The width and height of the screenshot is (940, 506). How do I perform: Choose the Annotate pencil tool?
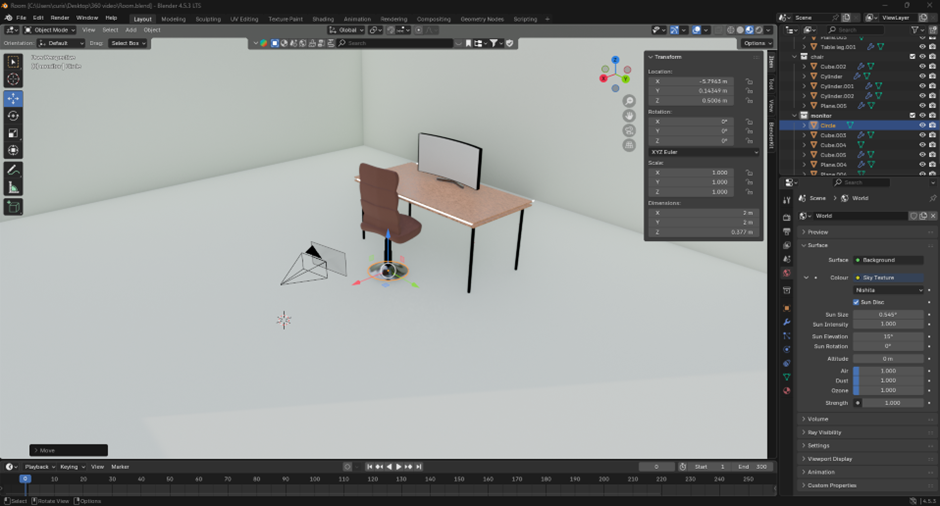(13, 170)
